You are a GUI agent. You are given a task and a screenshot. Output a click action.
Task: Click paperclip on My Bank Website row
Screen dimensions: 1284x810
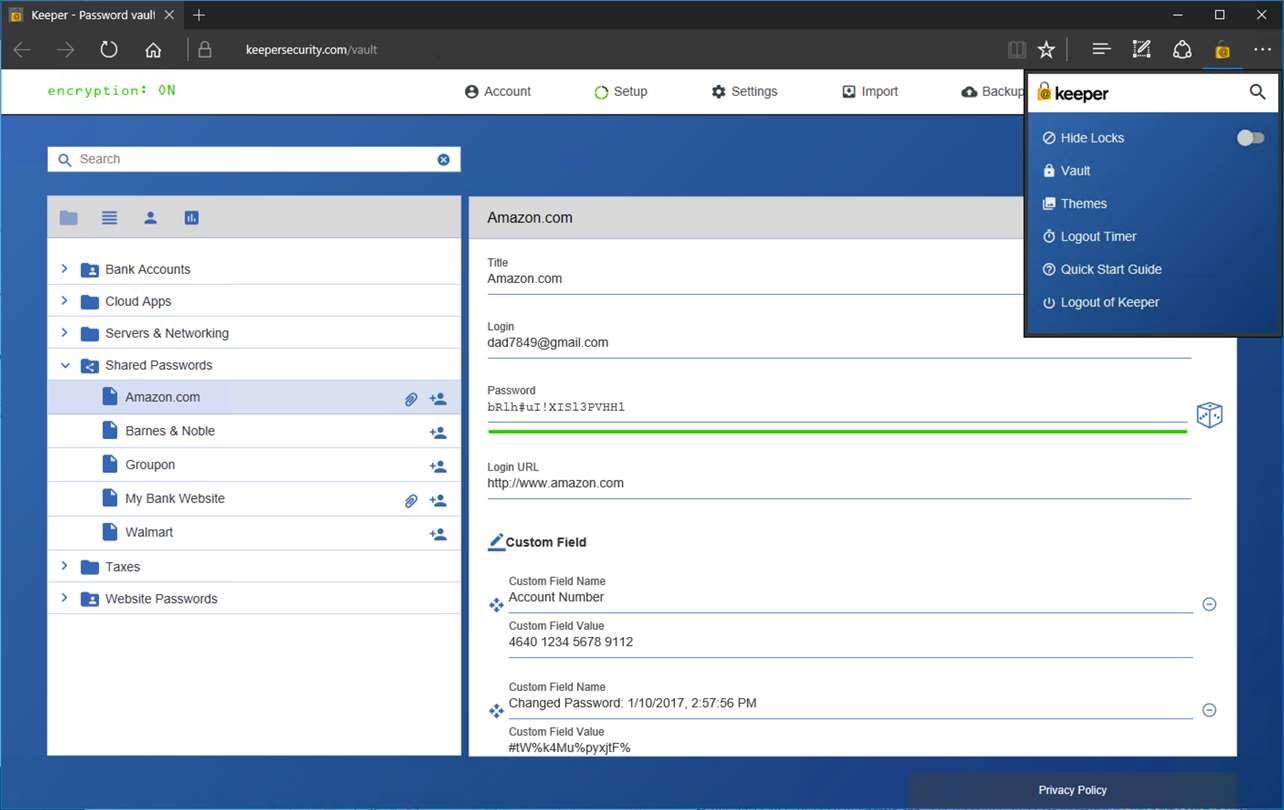pos(411,501)
